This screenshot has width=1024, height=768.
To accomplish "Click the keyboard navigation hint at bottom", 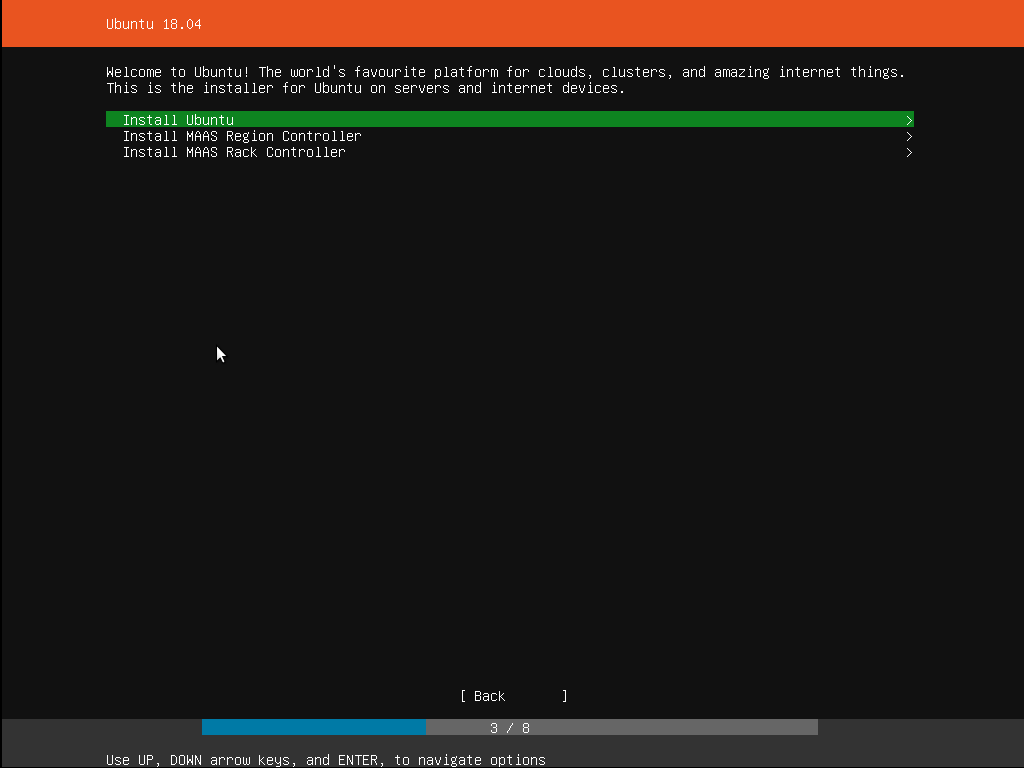I will pyautogui.click(x=325, y=760).
